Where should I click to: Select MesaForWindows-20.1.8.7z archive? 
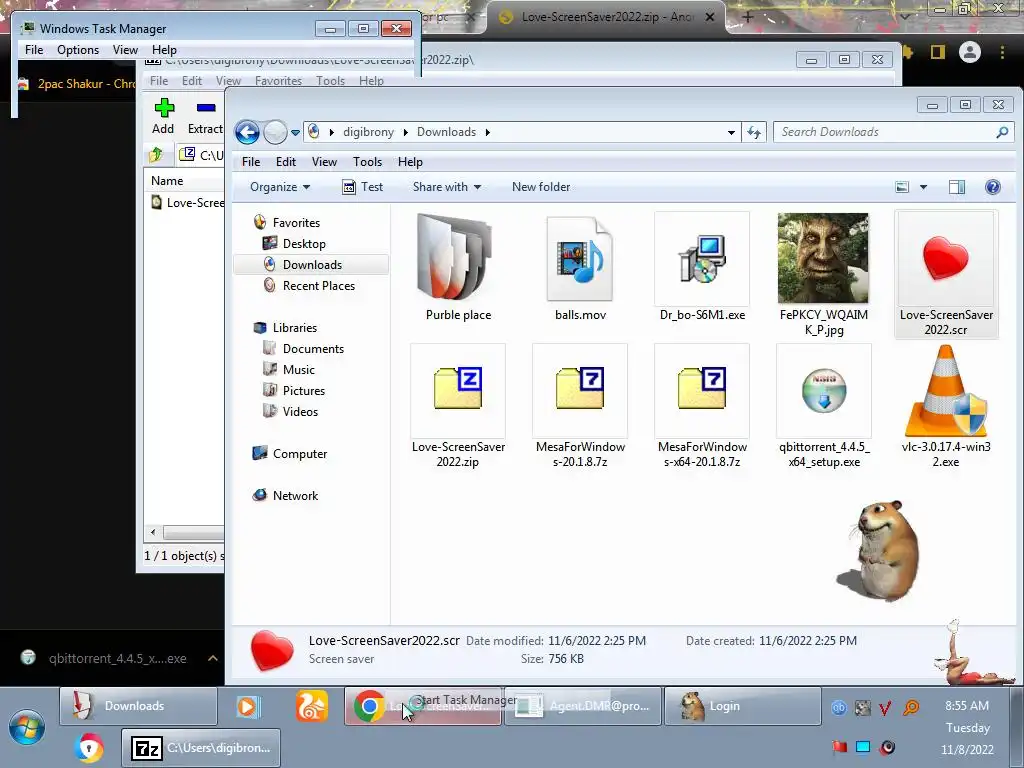click(x=580, y=406)
